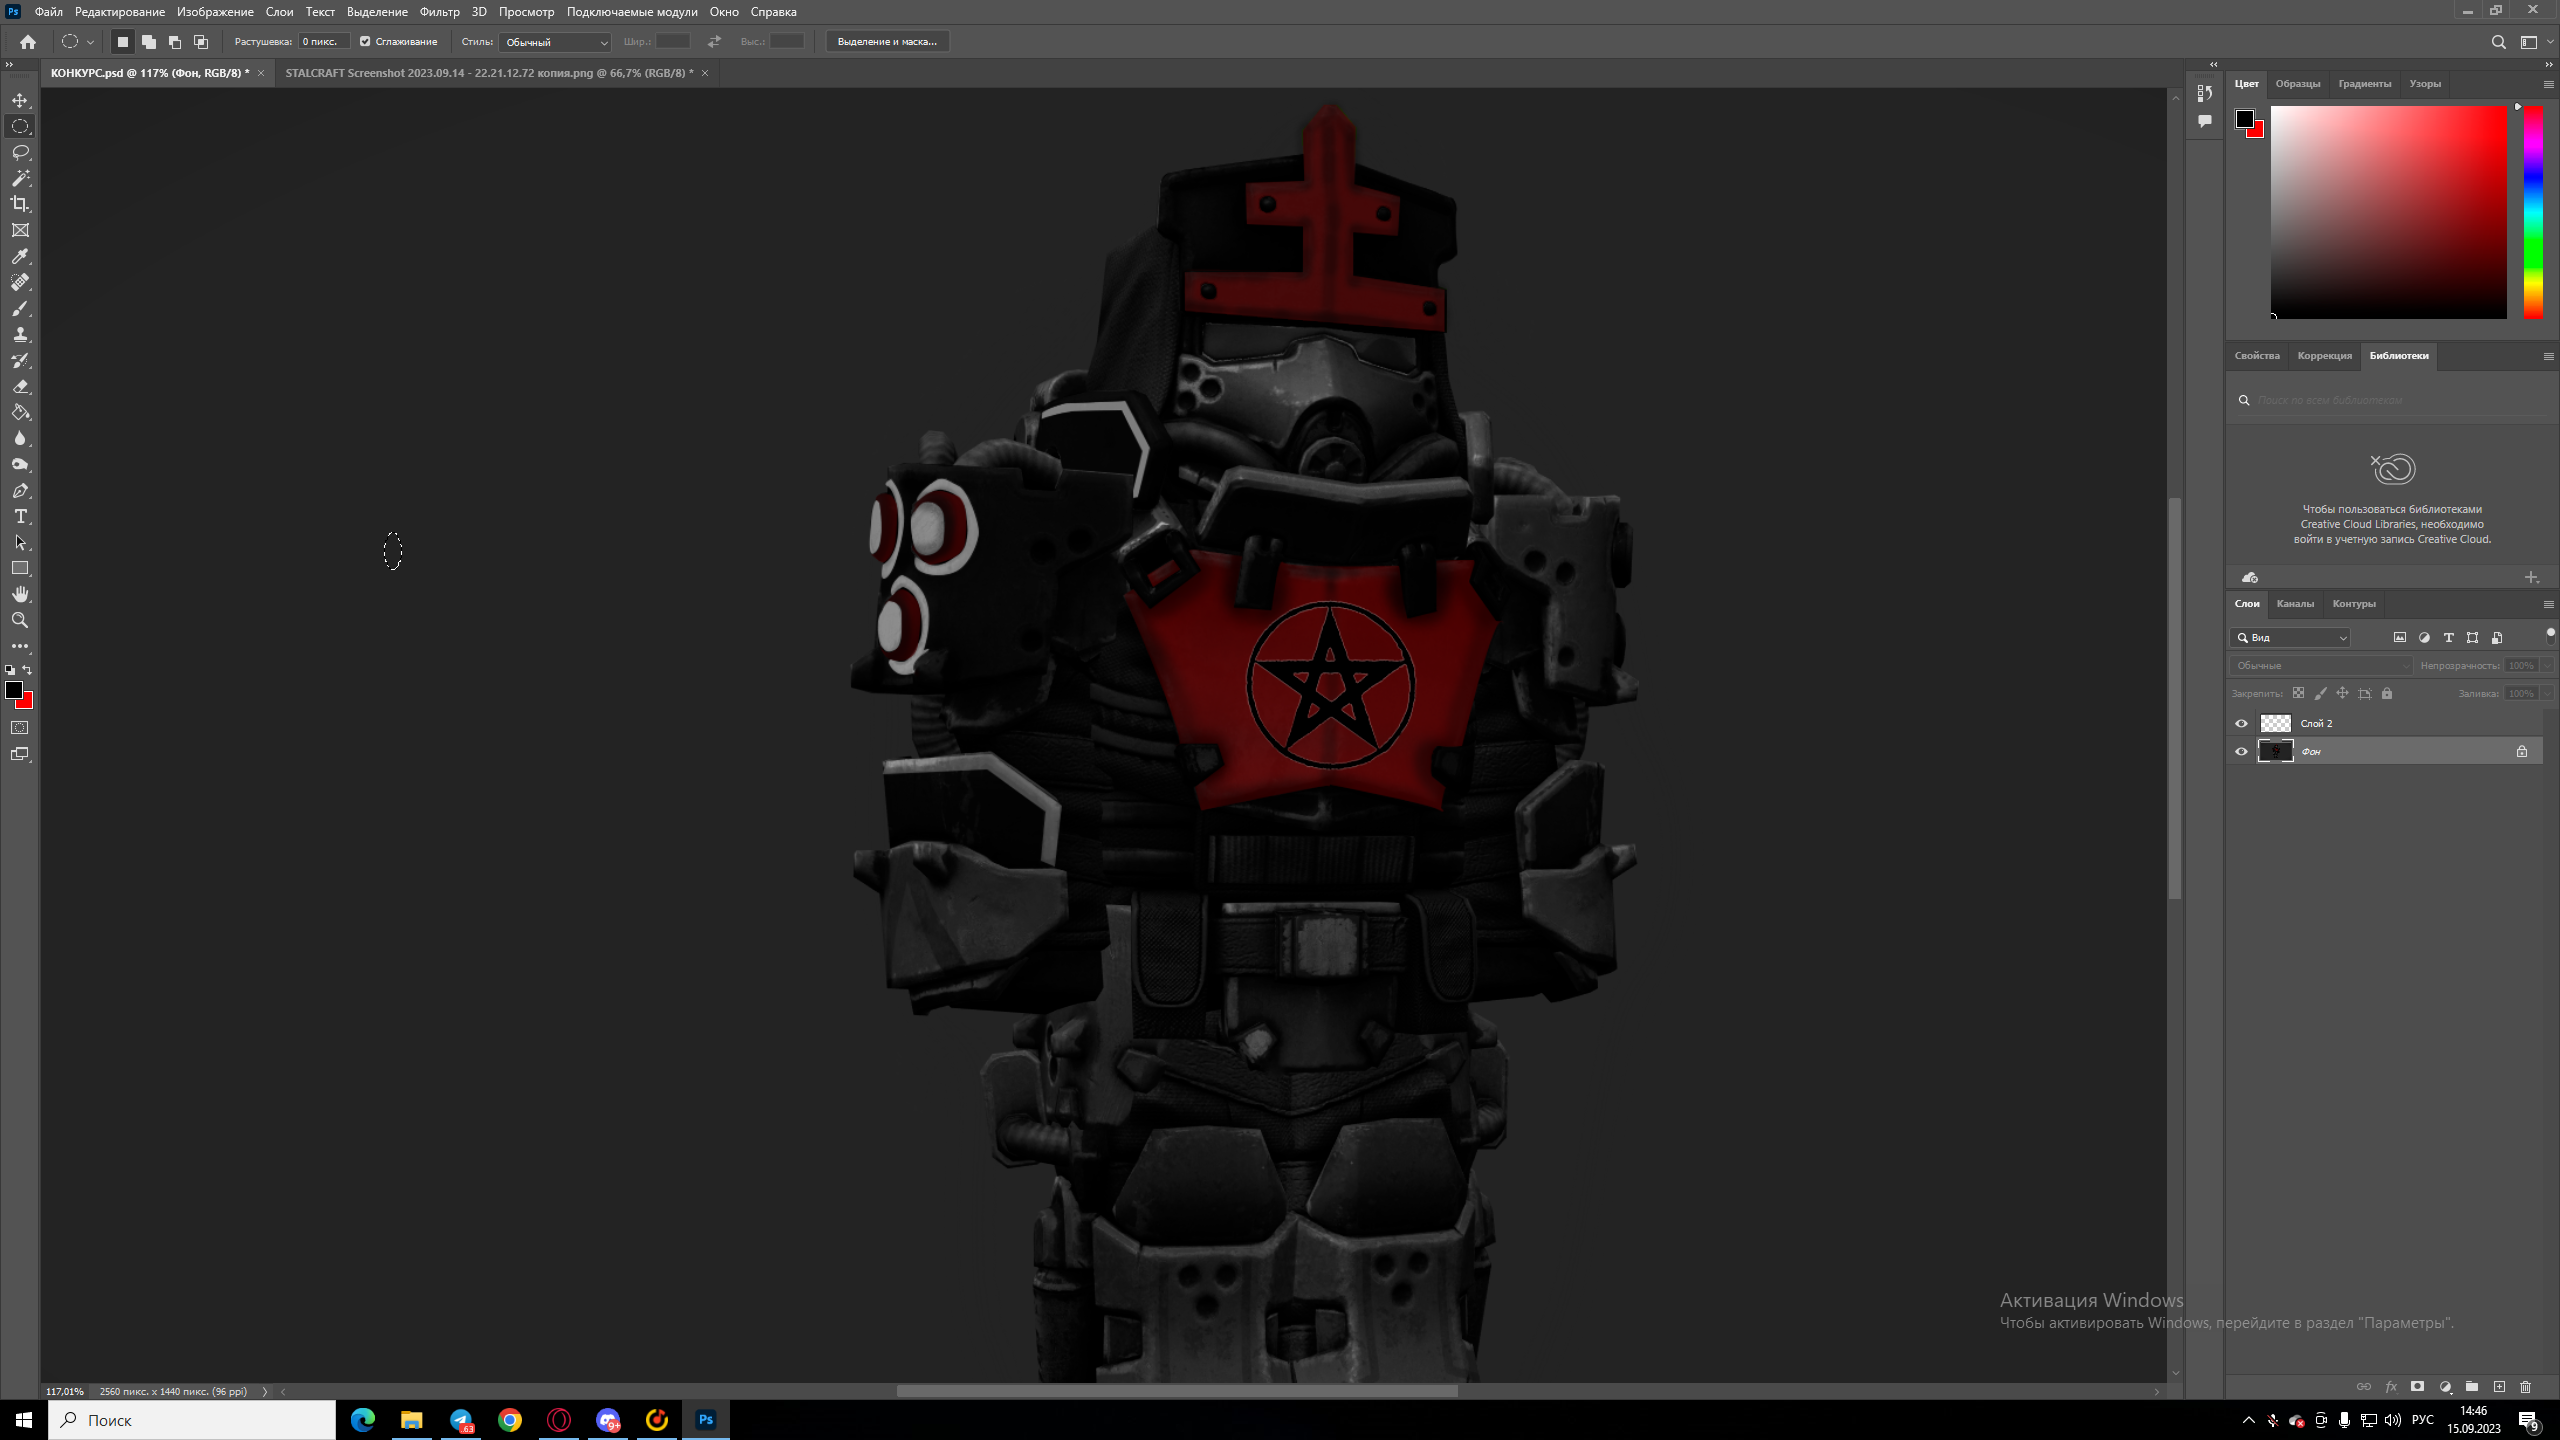Viewport: 2560px width, 1440px height.
Task: Open the Фильтр menu
Action: 439,12
